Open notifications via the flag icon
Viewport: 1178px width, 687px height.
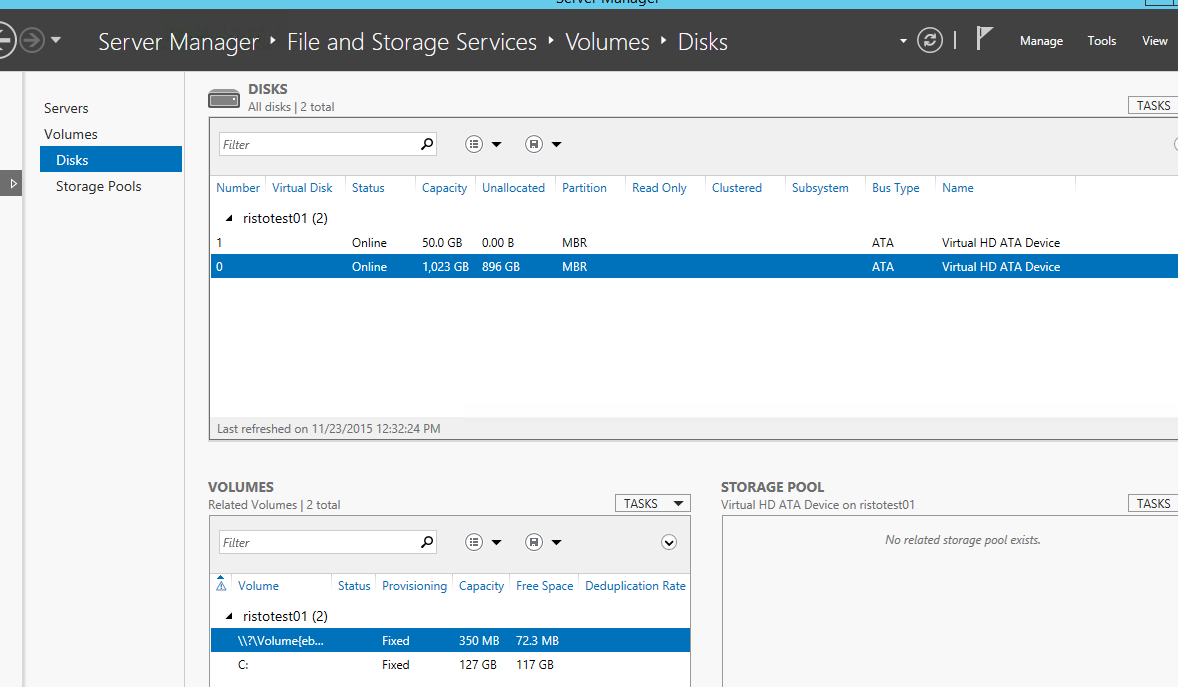pos(985,36)
